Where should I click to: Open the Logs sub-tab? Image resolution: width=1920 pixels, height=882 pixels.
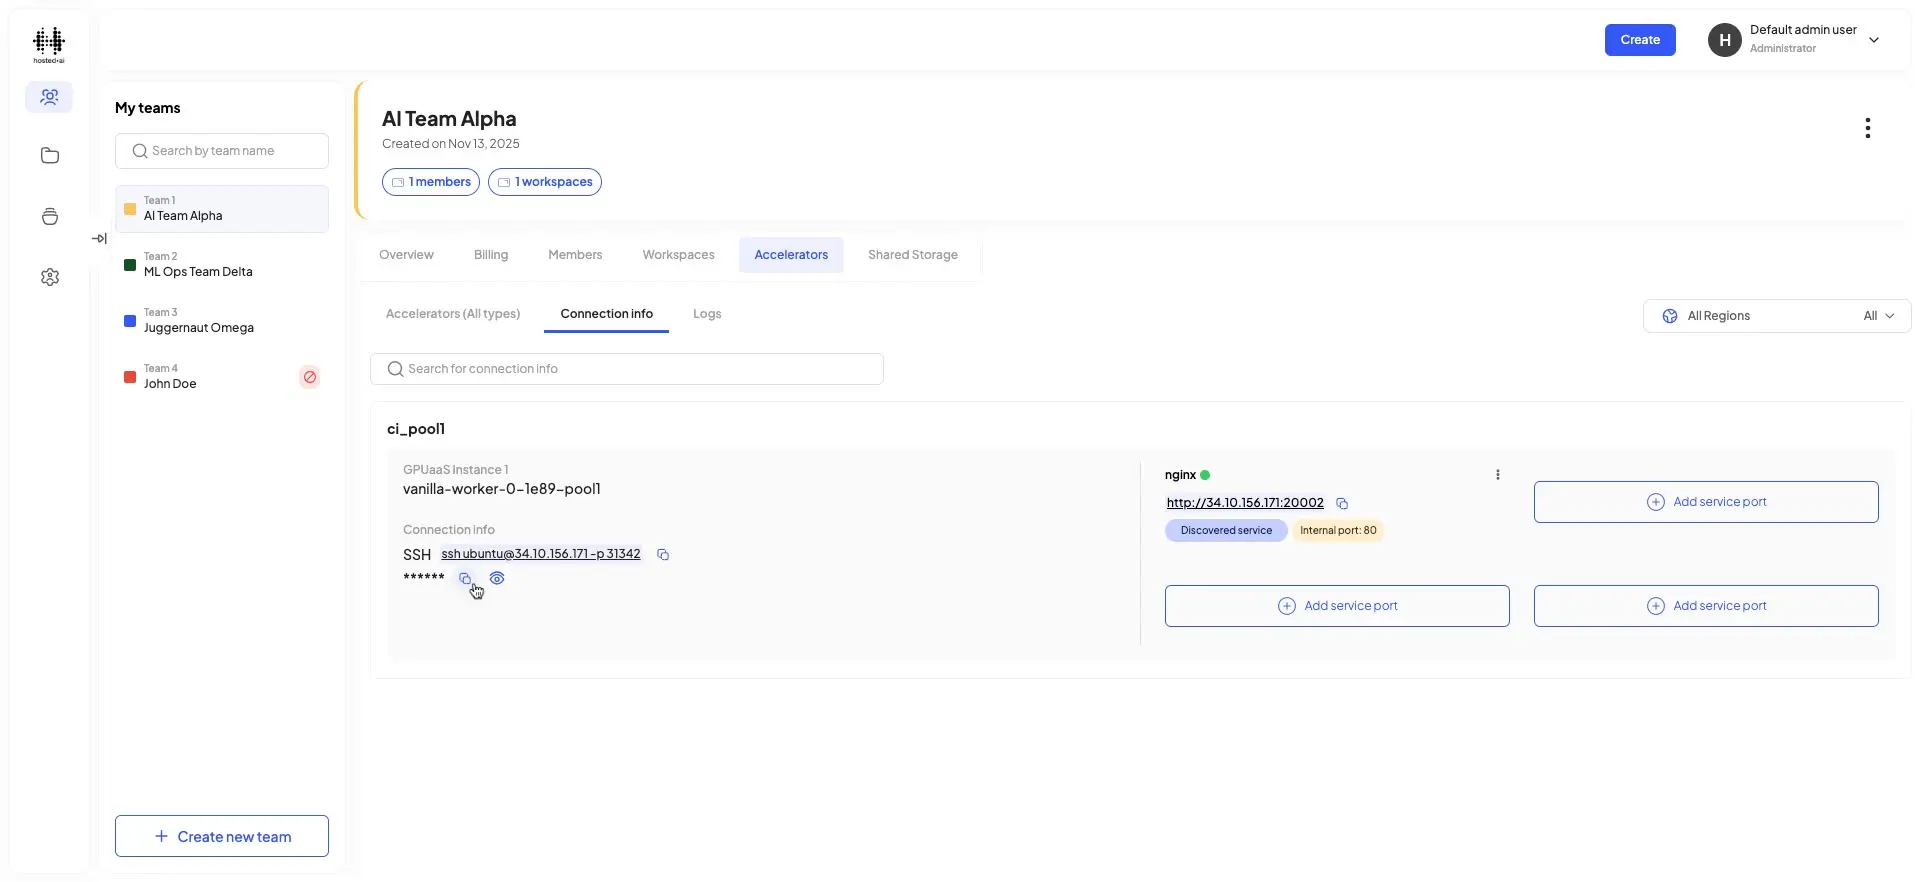point(707,314)
